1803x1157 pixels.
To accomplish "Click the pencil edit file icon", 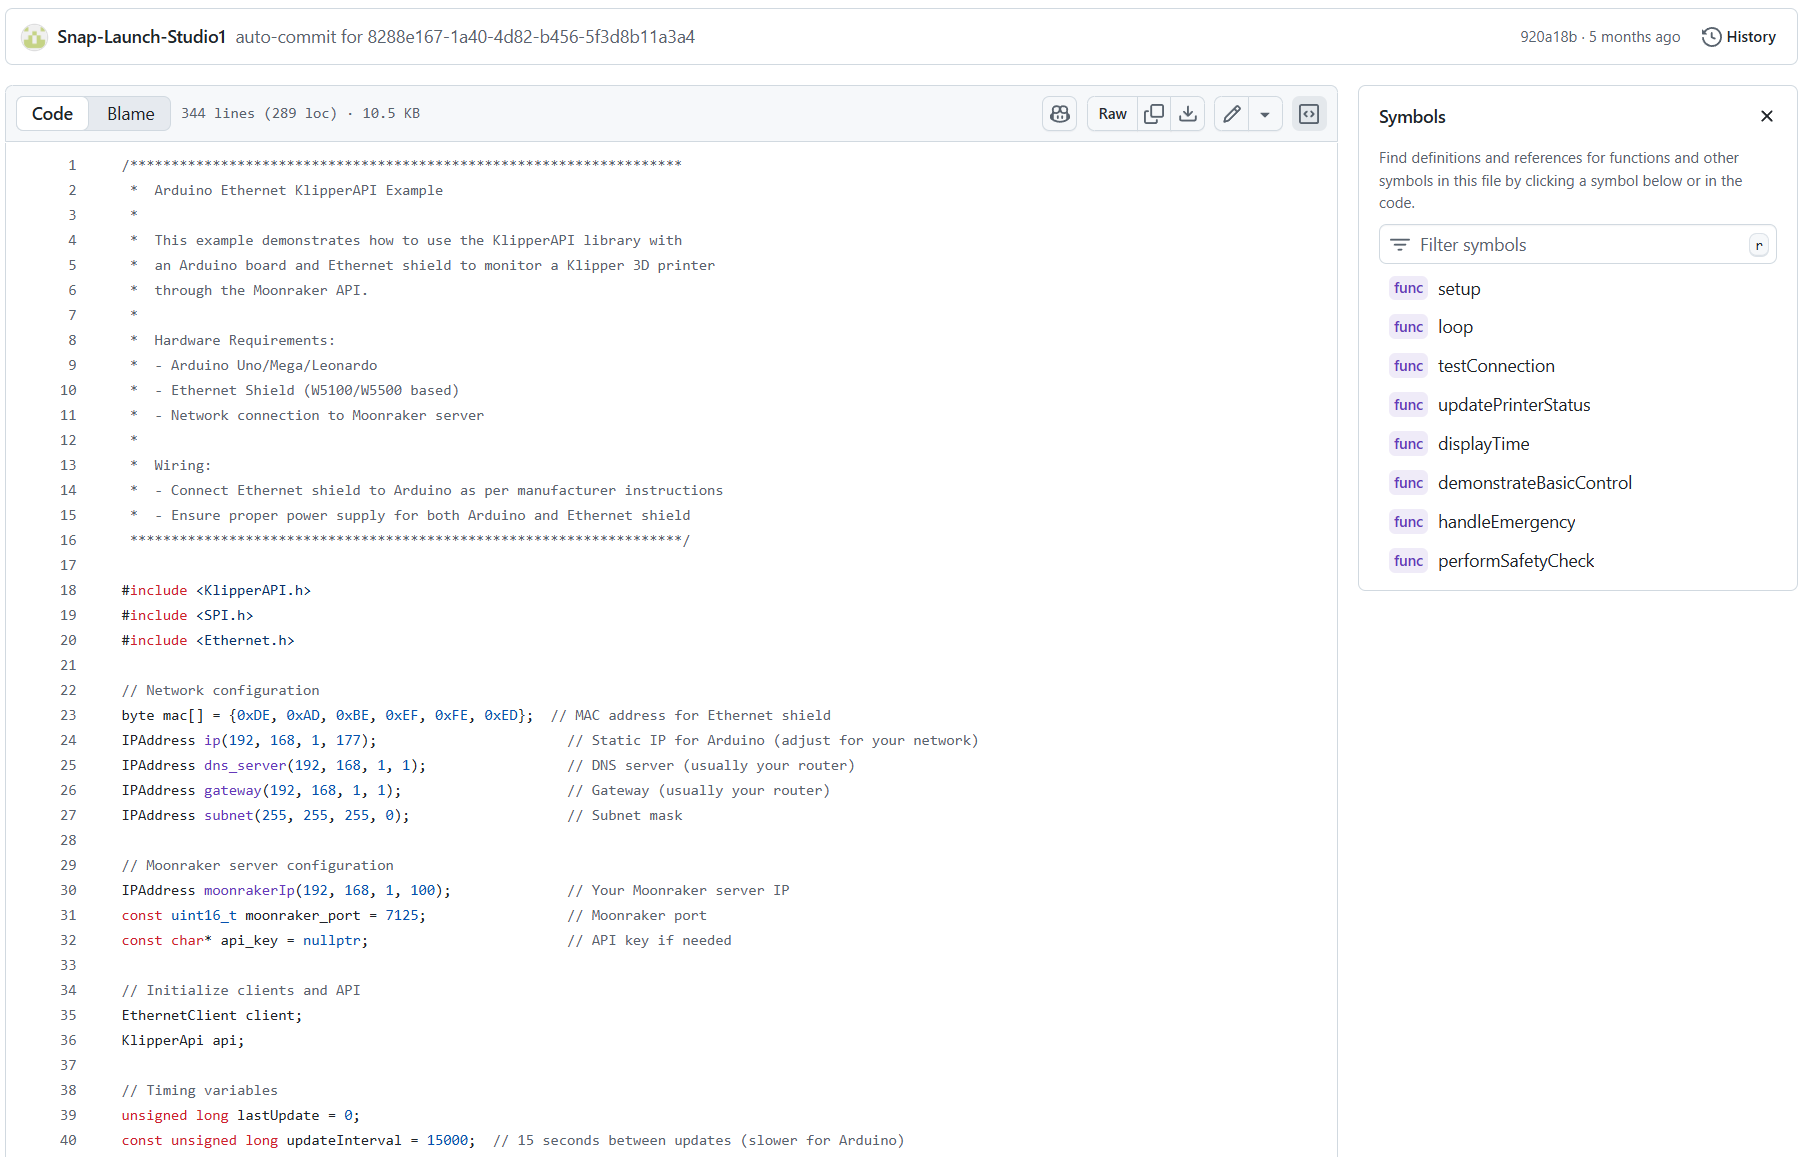I will point(1232,114).
